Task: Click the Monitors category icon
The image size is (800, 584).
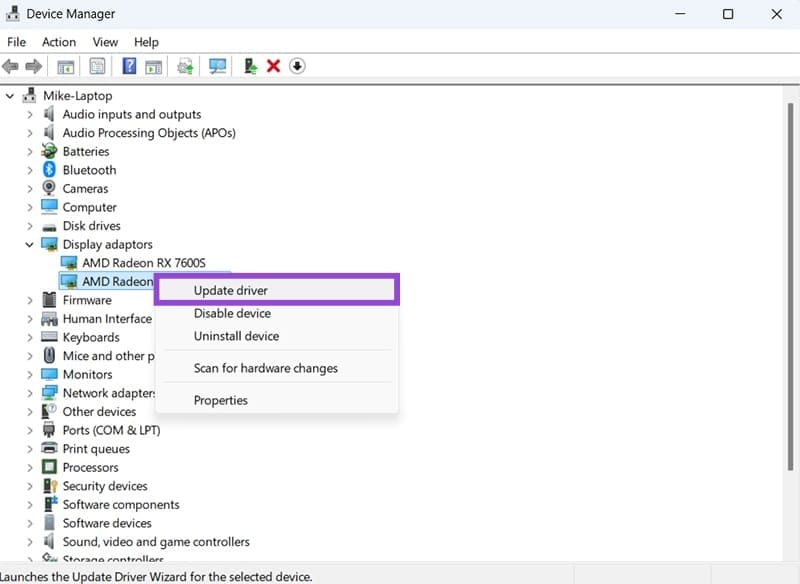Action: click(x=50, y=374)
